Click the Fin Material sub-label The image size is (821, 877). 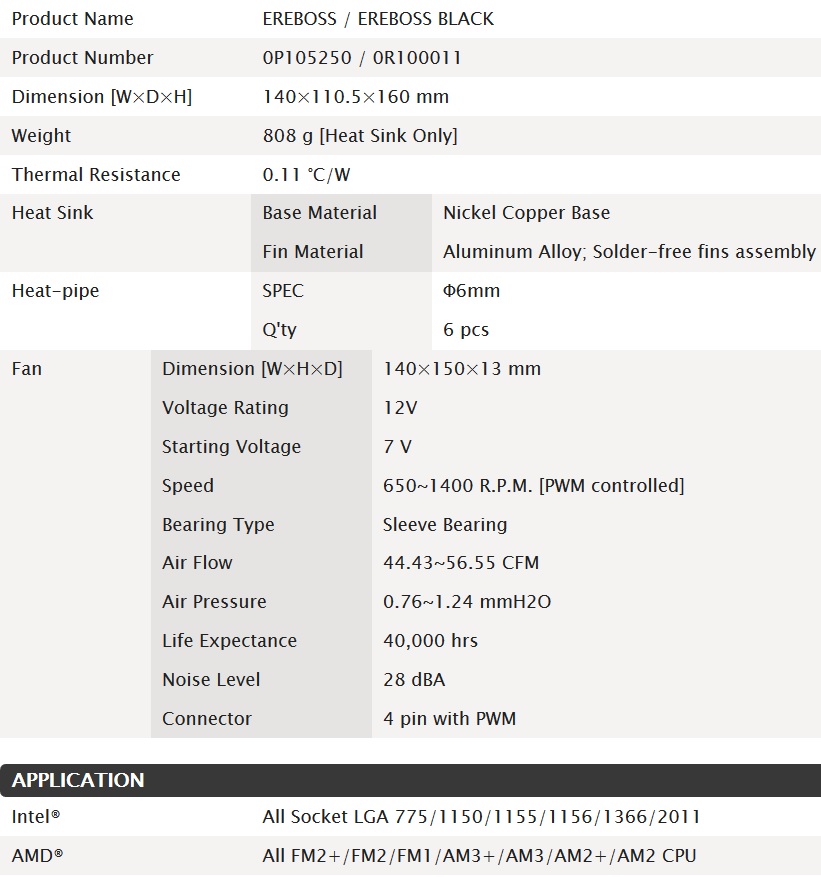point(312,252)
